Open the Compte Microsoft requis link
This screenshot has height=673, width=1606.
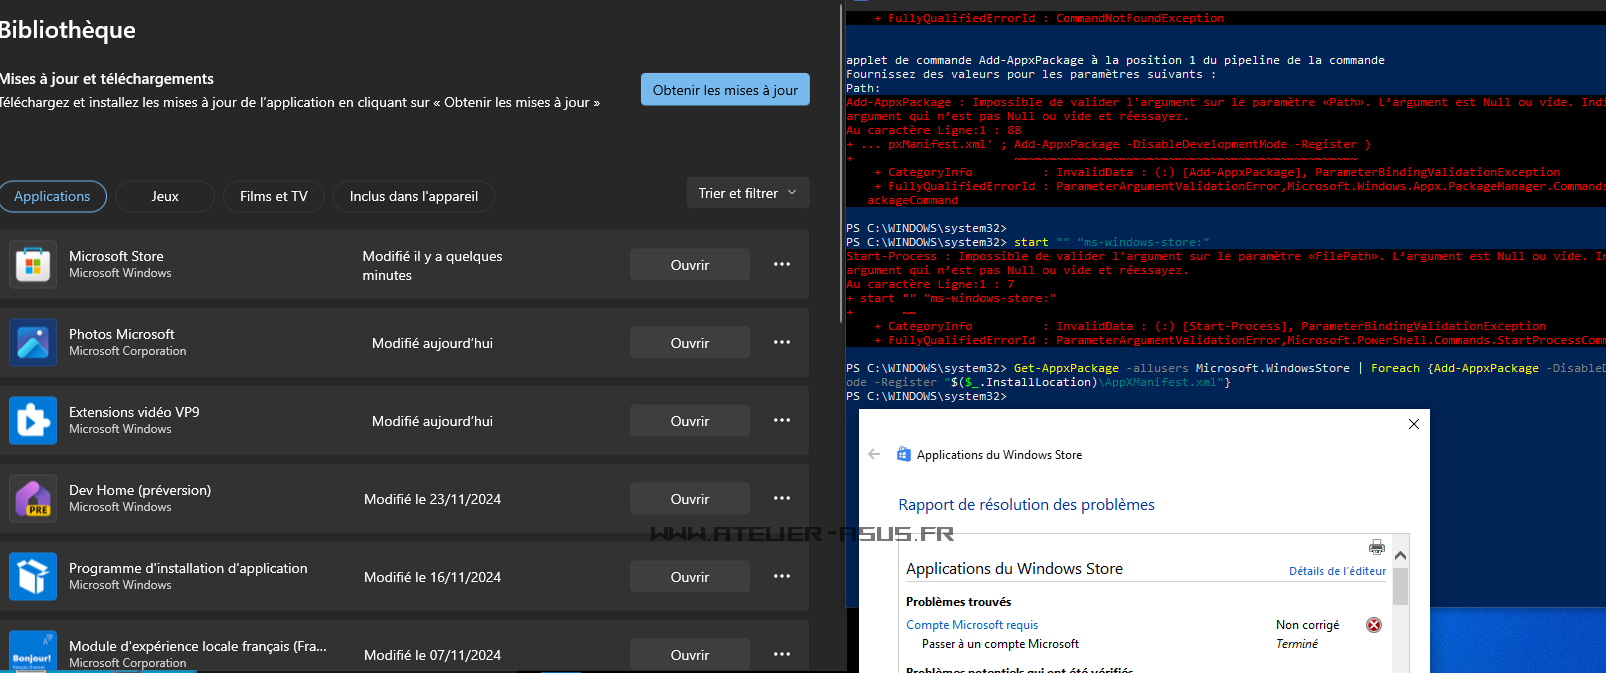[x=972, y=625]
